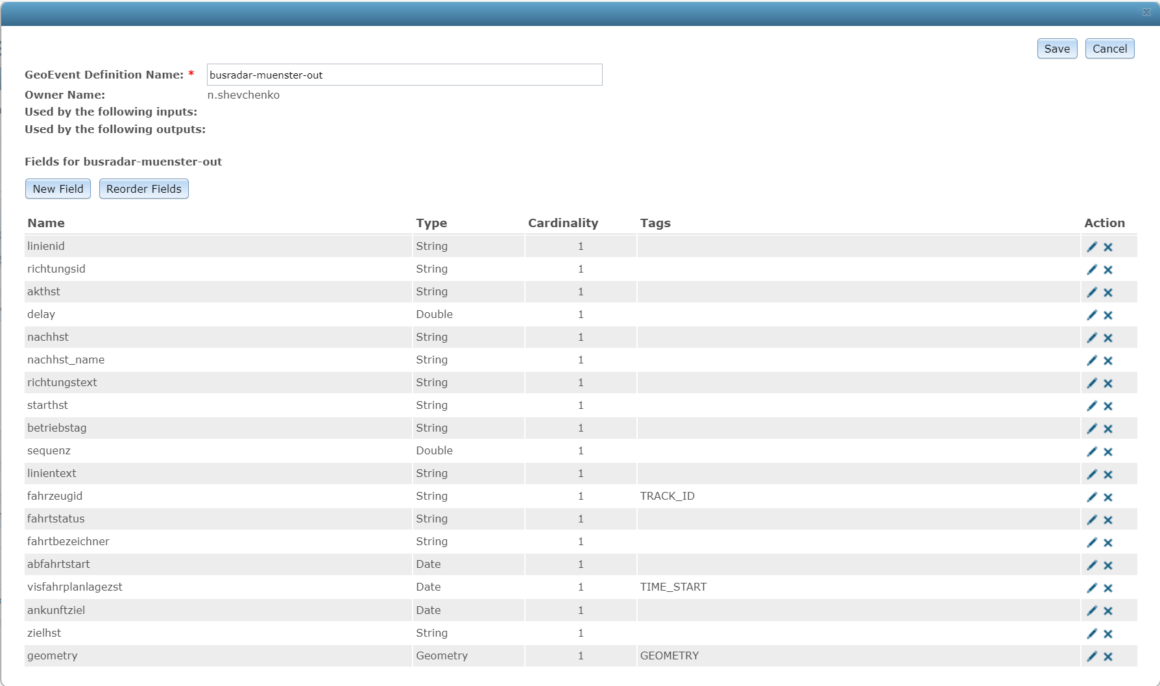Delete the geometry field
The image size is (1160, 686).
click(1108, 656)
